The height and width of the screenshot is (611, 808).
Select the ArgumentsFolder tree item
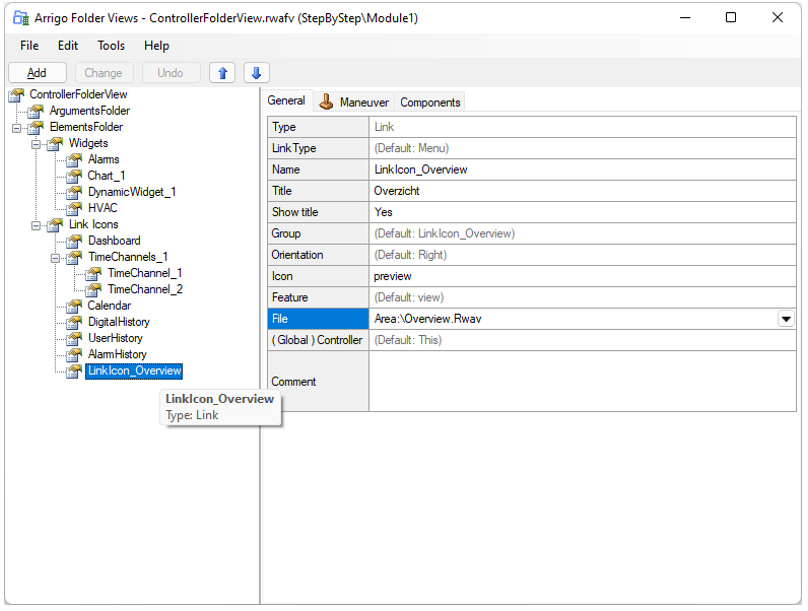pyautogui.click(x=90, y=111)
